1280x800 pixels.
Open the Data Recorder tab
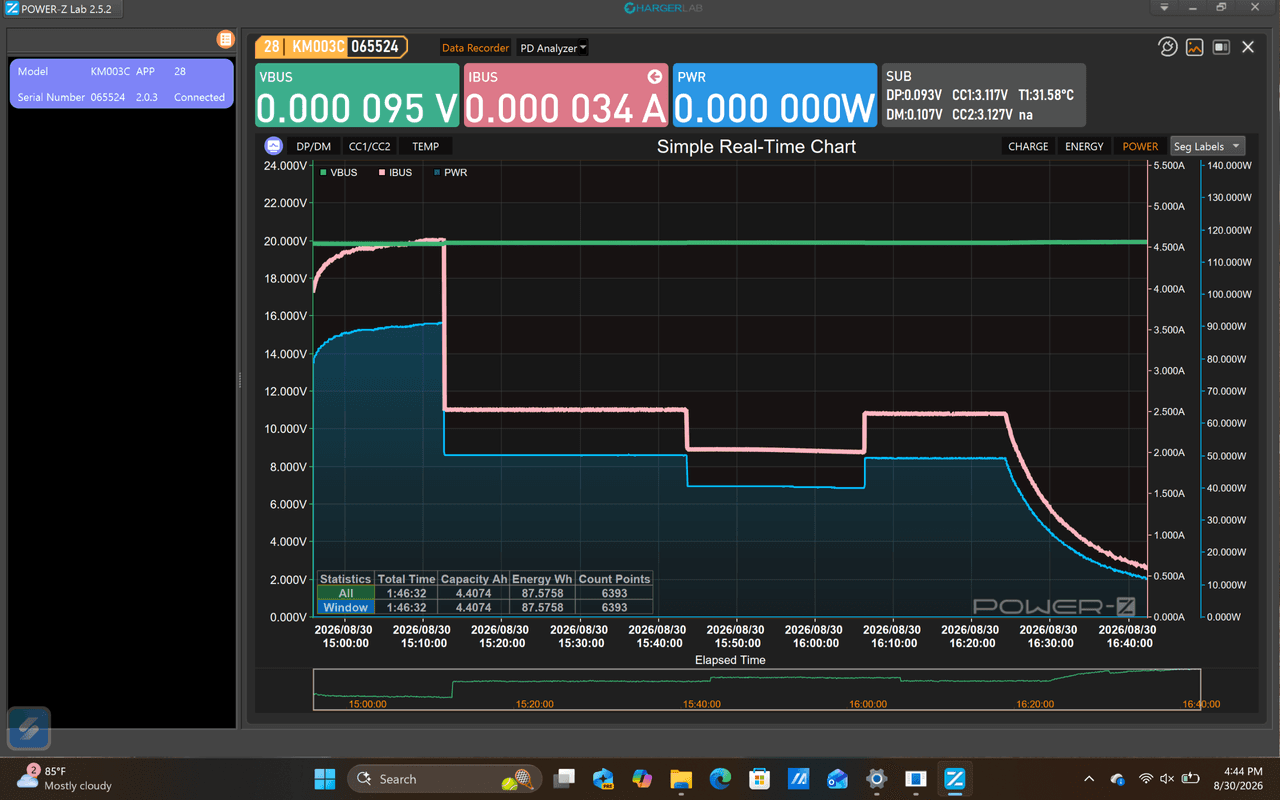tap(475, 48)
